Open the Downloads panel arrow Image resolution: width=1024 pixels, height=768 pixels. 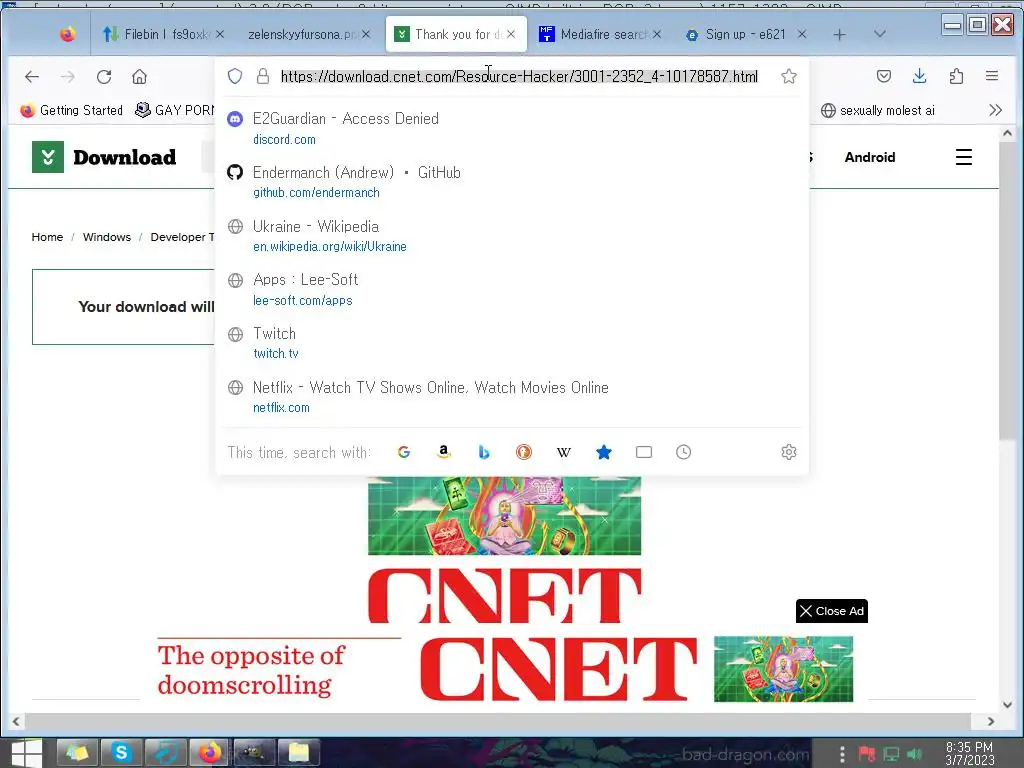[920, 76]
